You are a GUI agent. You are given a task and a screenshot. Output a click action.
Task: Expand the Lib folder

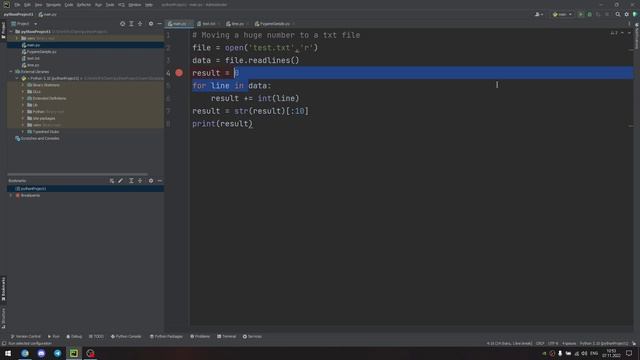[x=23, y=105]
